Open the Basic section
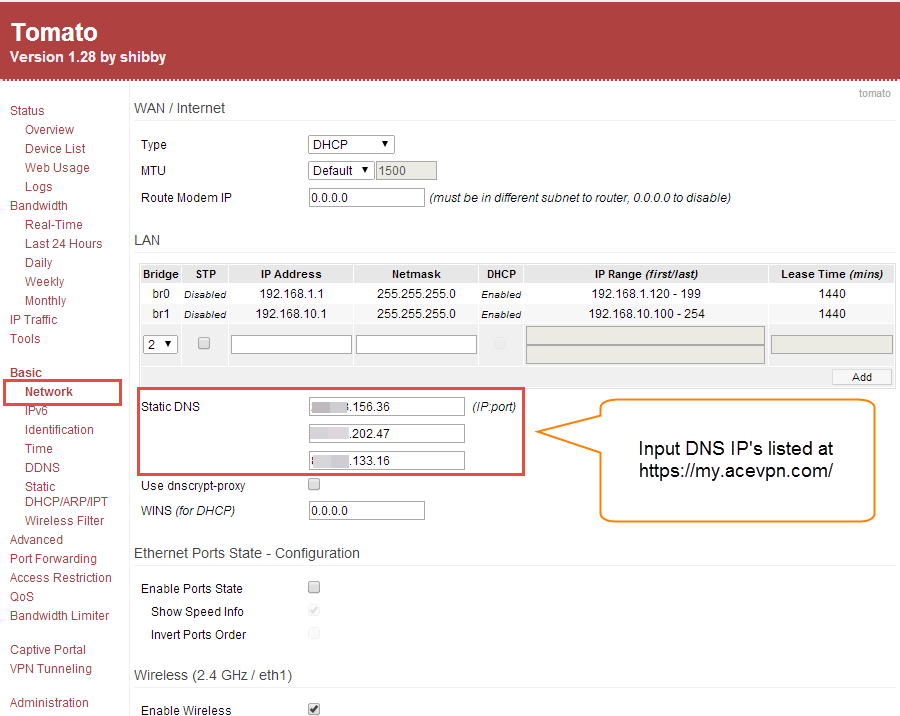This screenshot has height=716, width=900. pos(26,373)
